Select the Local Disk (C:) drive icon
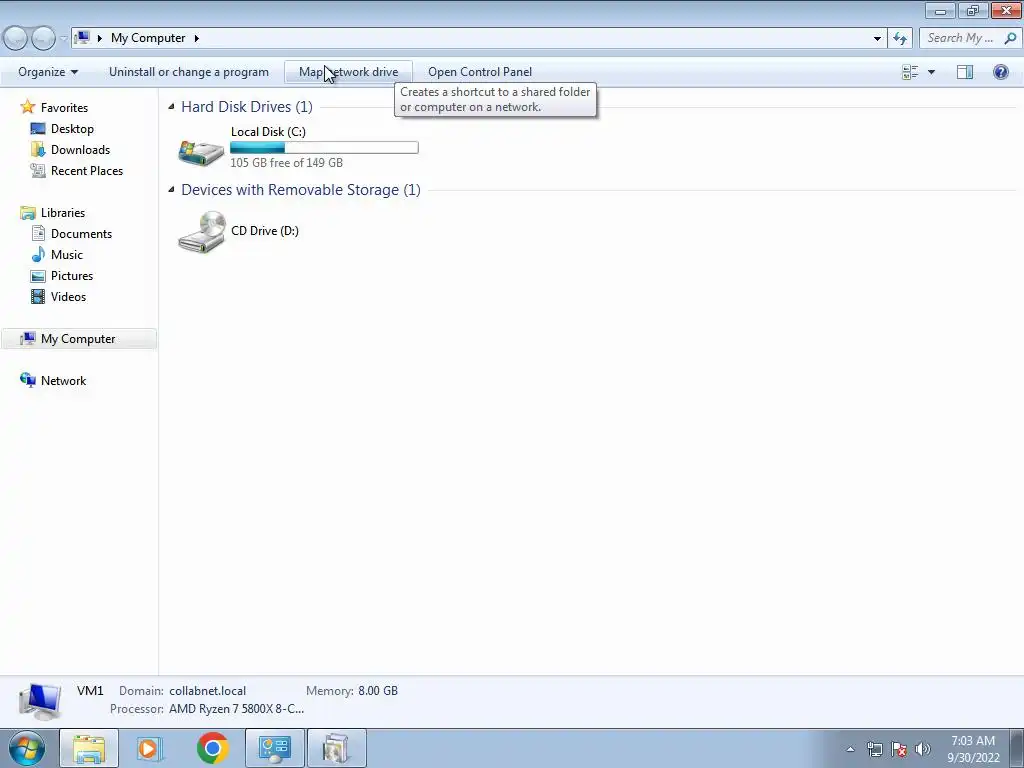The image size is (1024, 768). click(x=201, y=152)
